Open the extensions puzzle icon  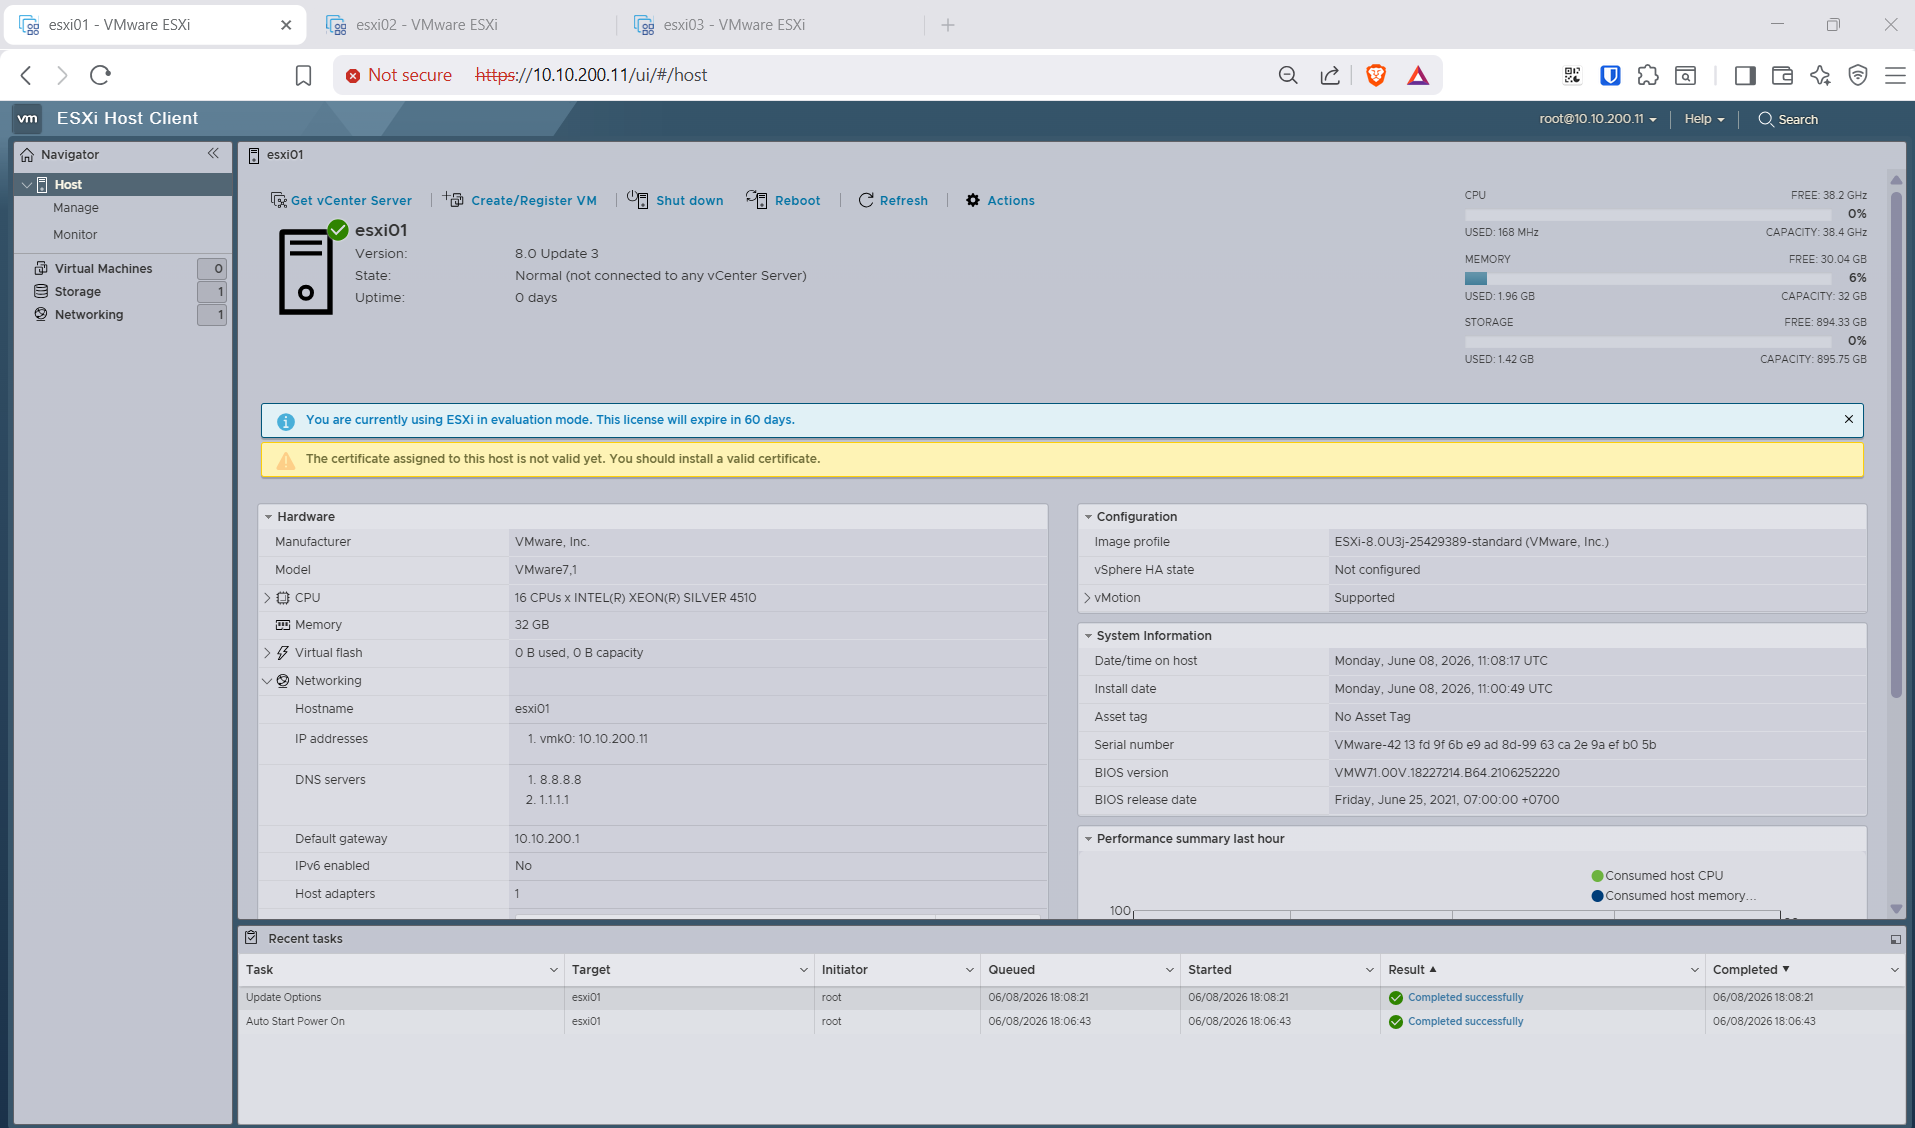1648,75
